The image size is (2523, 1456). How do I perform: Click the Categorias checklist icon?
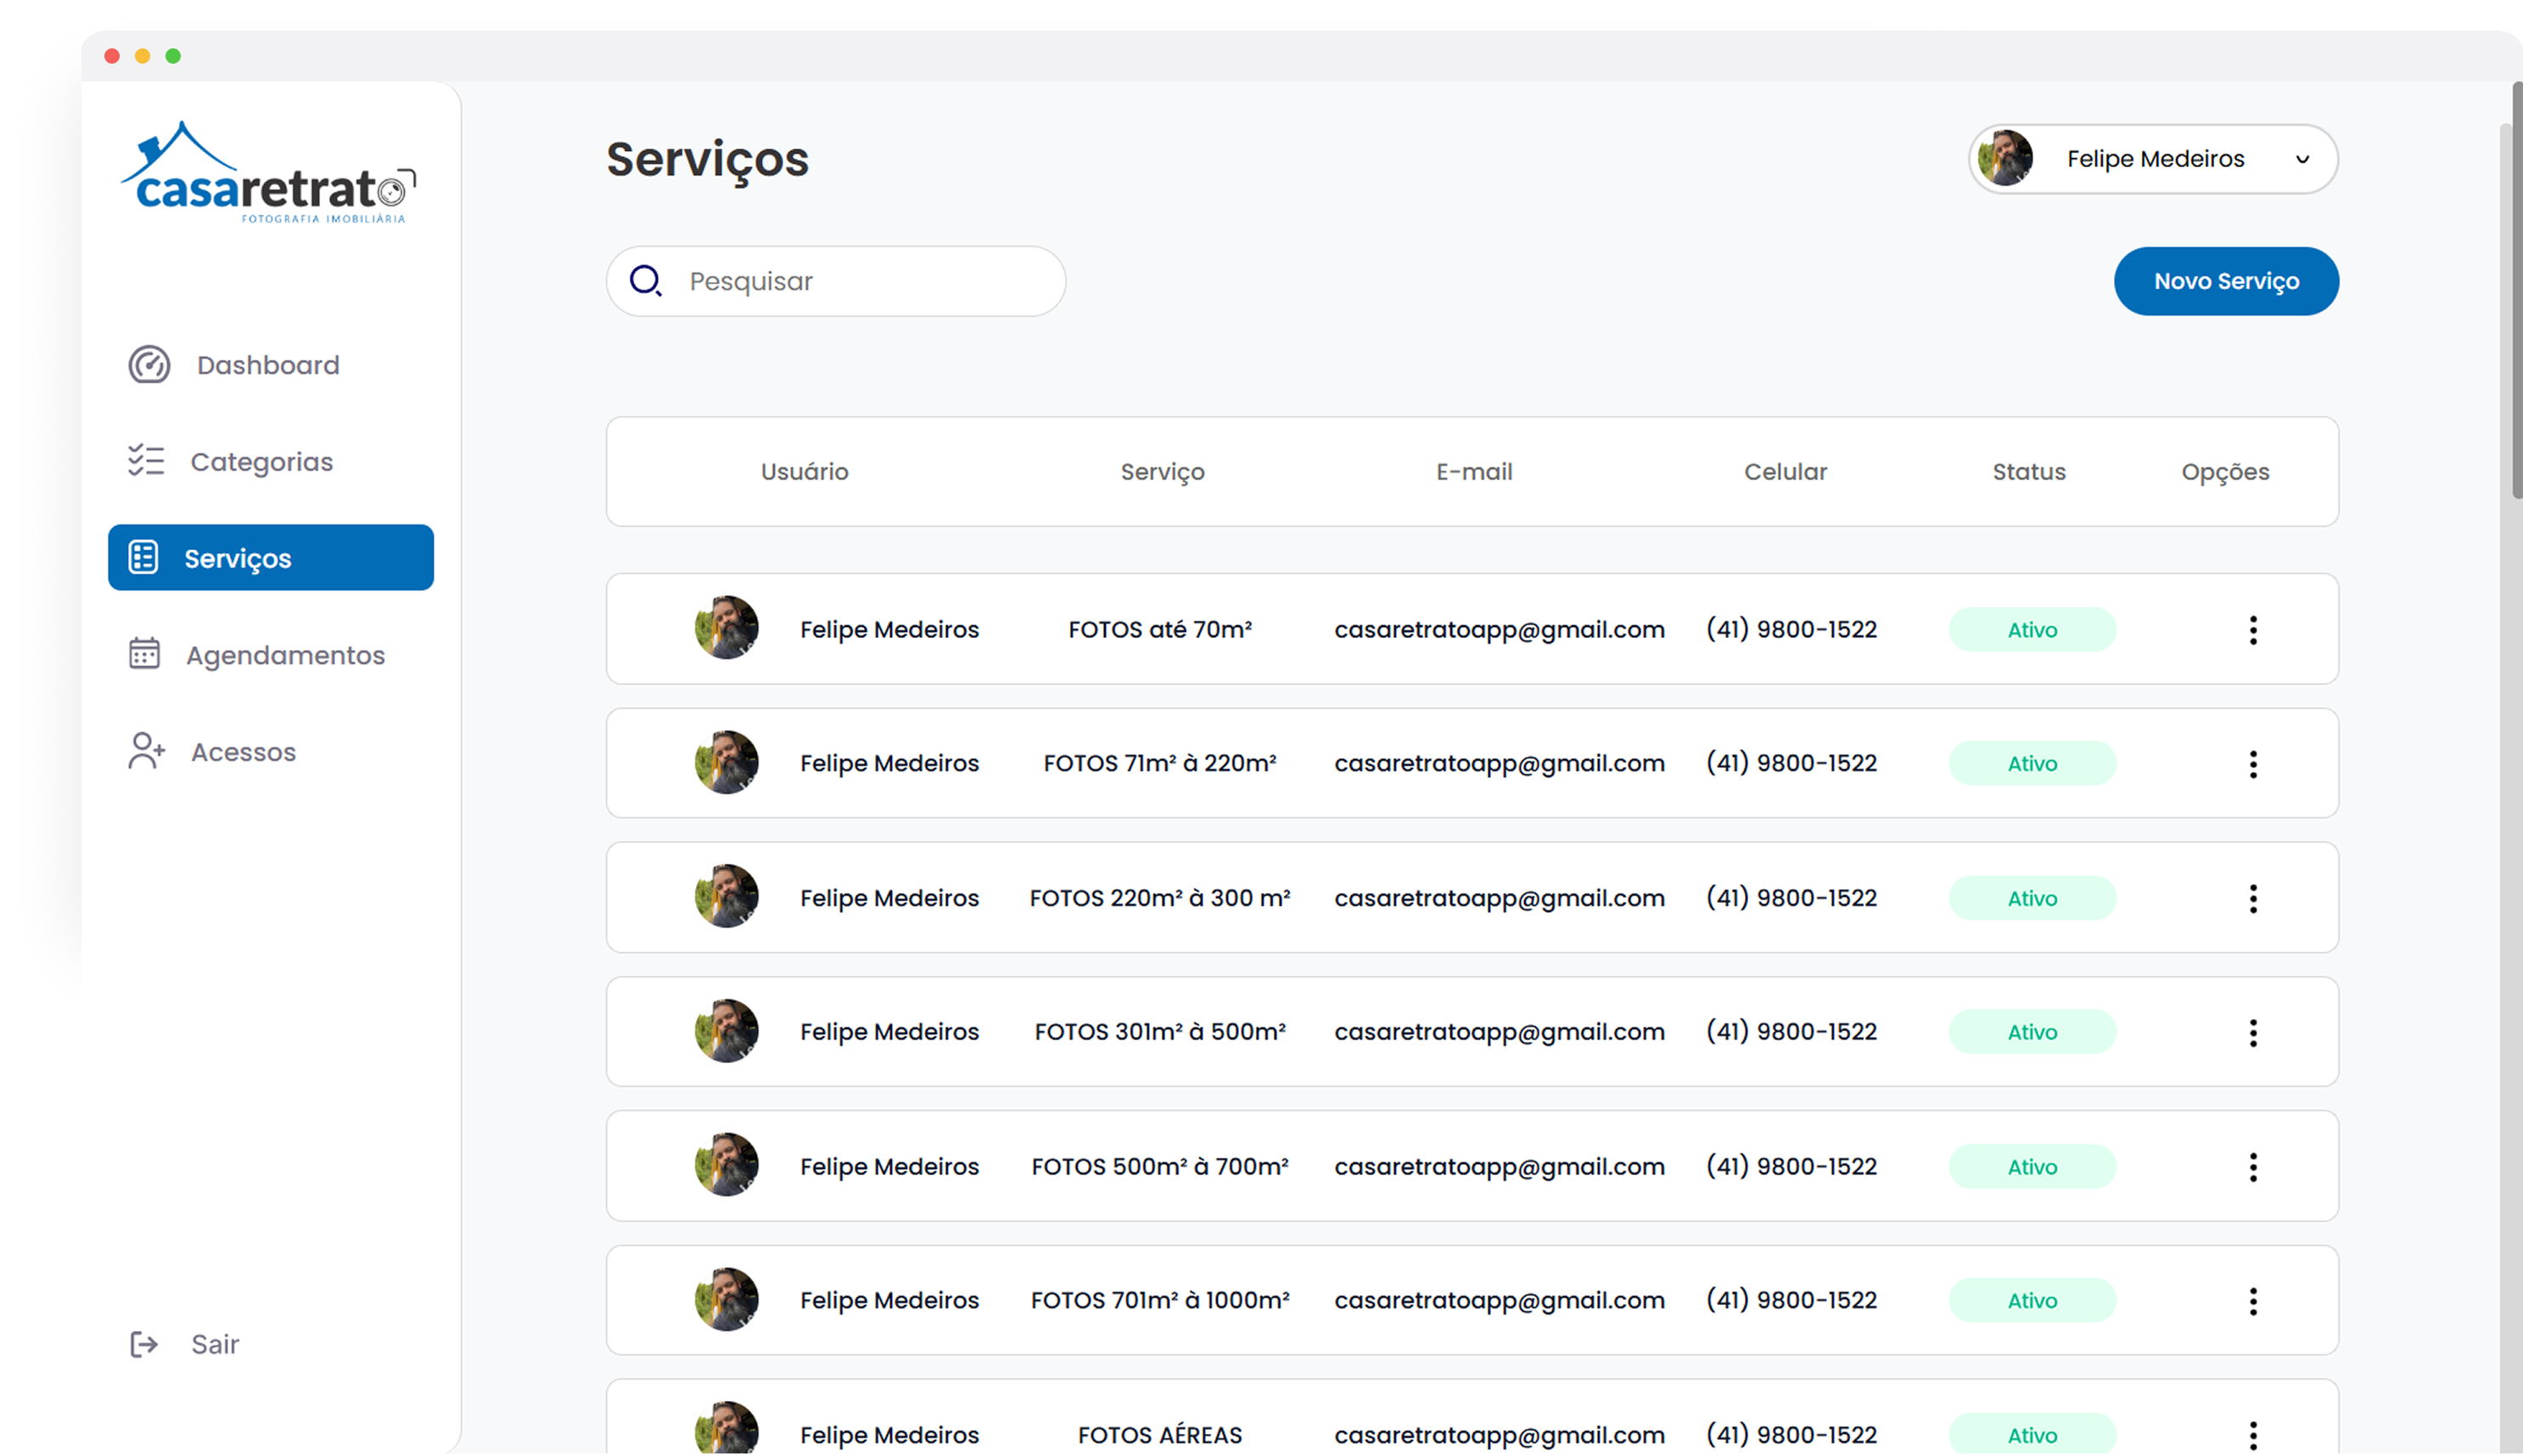(x=146, y=461)
